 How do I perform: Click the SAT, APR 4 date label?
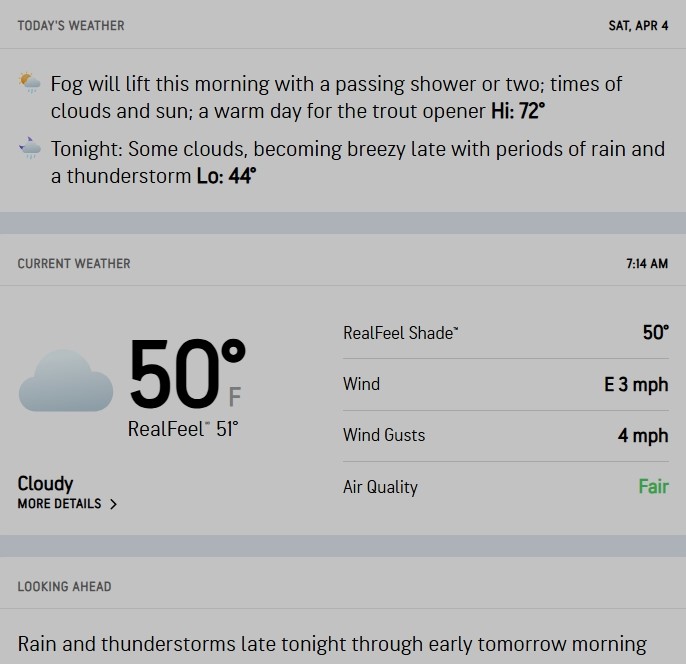pos(638,25)
